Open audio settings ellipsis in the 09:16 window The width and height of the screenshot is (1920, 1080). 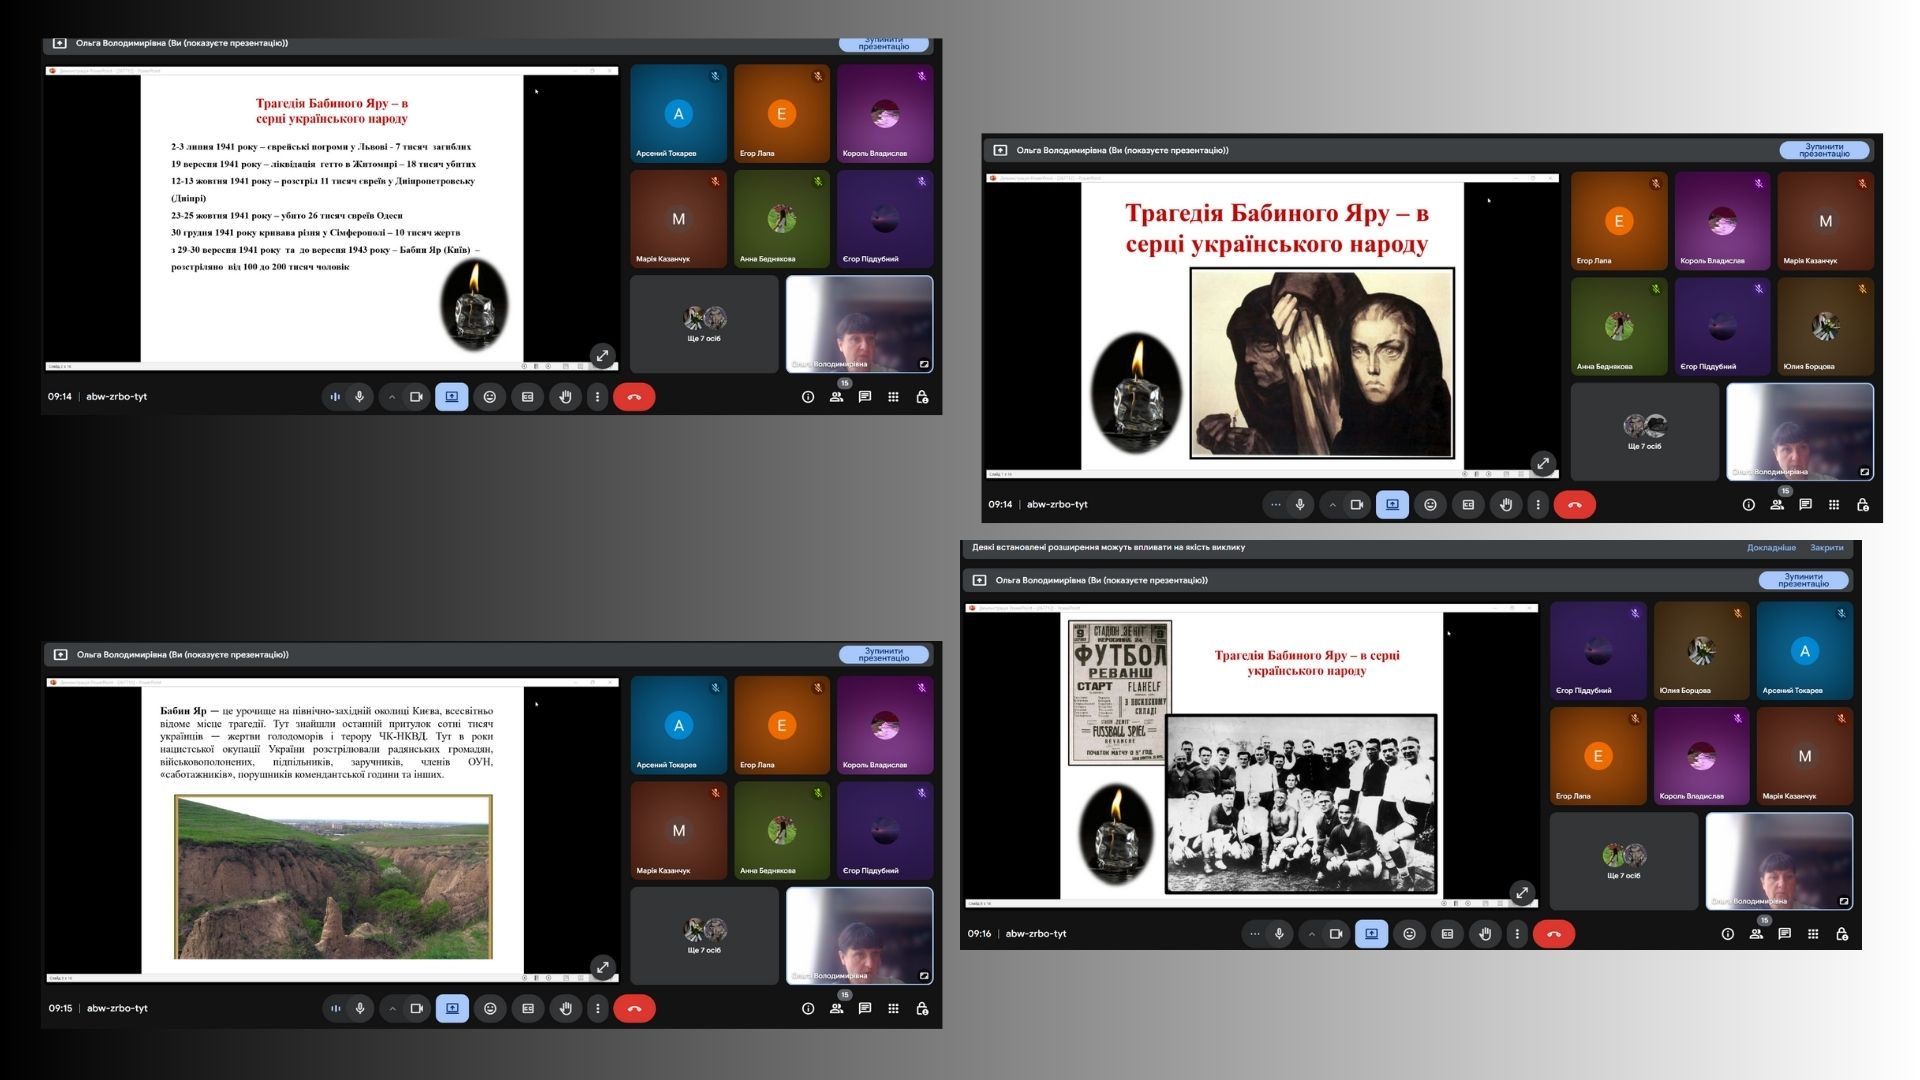coord(1254,934)
